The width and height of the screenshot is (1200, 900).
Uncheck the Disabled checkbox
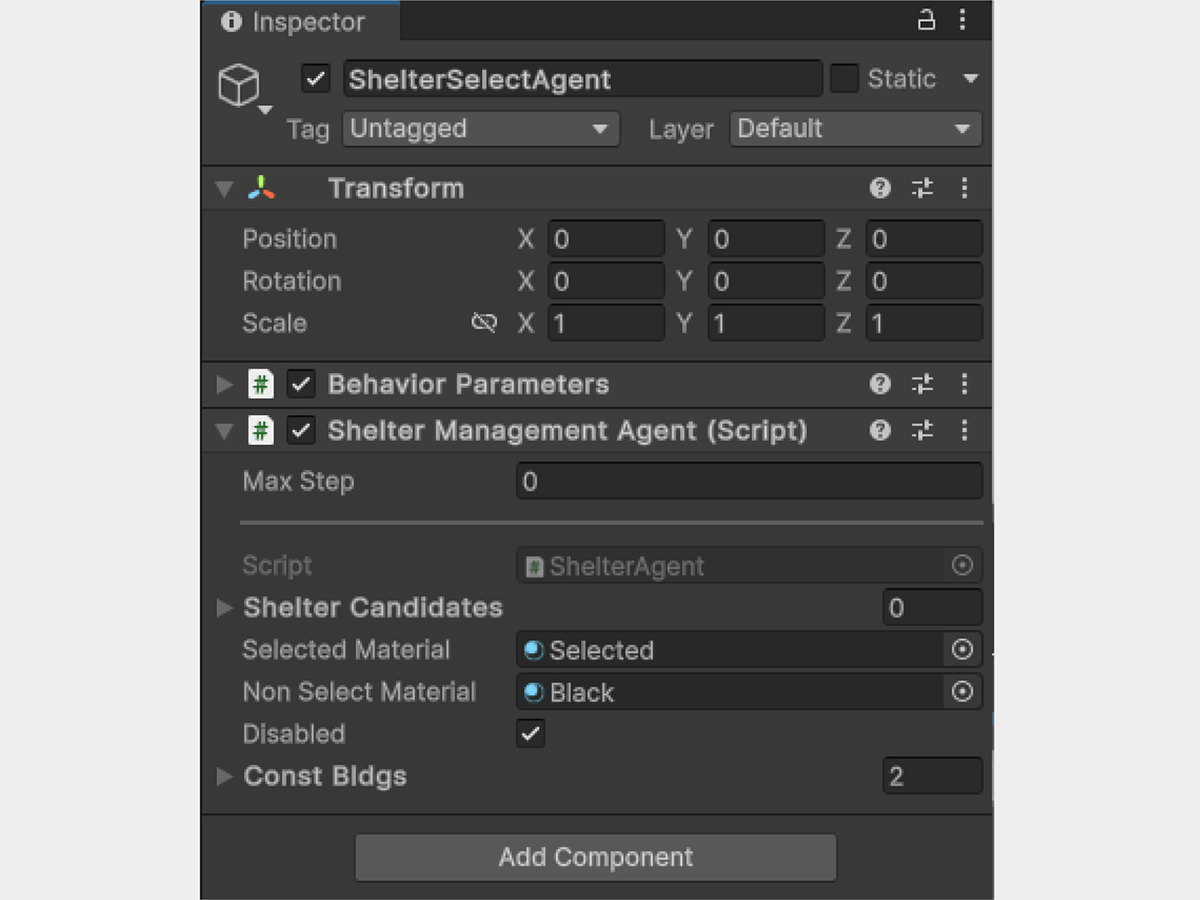(530, 734)
